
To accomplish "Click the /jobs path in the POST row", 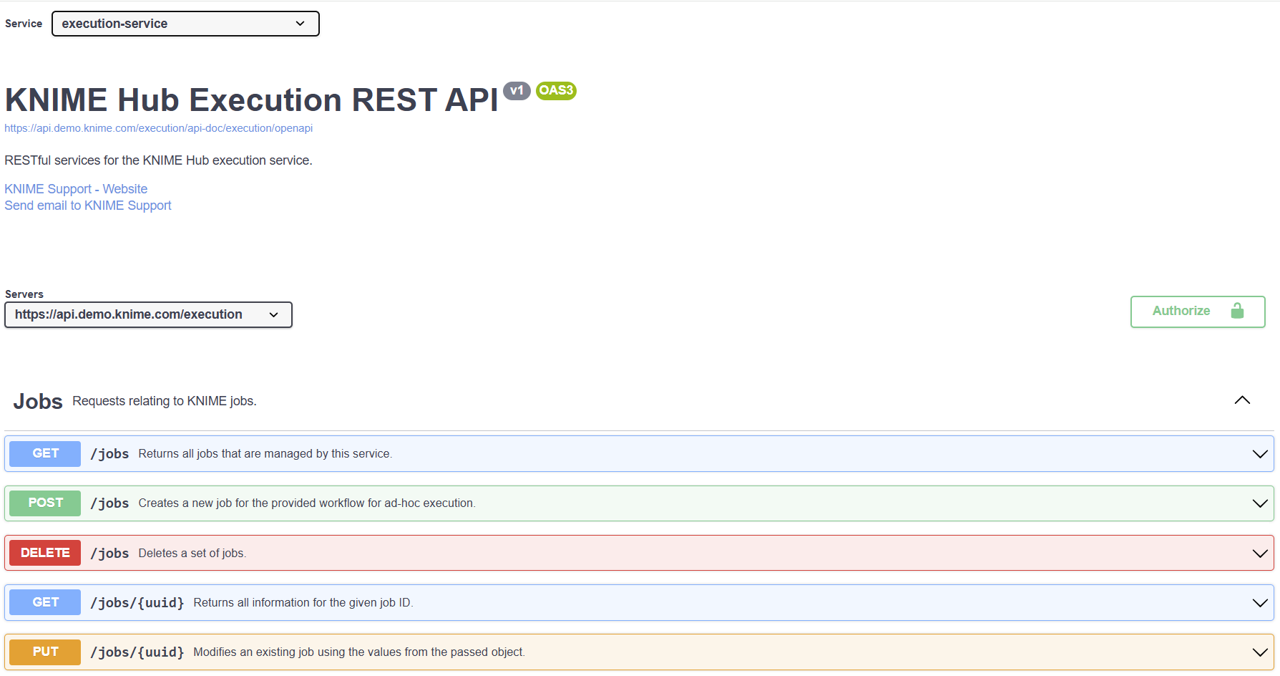I will point(110,503).
